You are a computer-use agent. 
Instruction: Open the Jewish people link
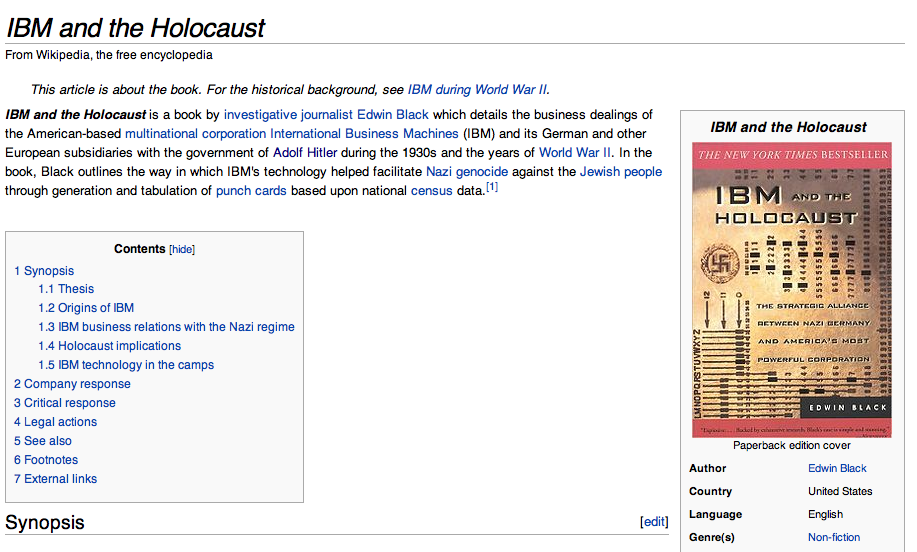click(621, 172)
